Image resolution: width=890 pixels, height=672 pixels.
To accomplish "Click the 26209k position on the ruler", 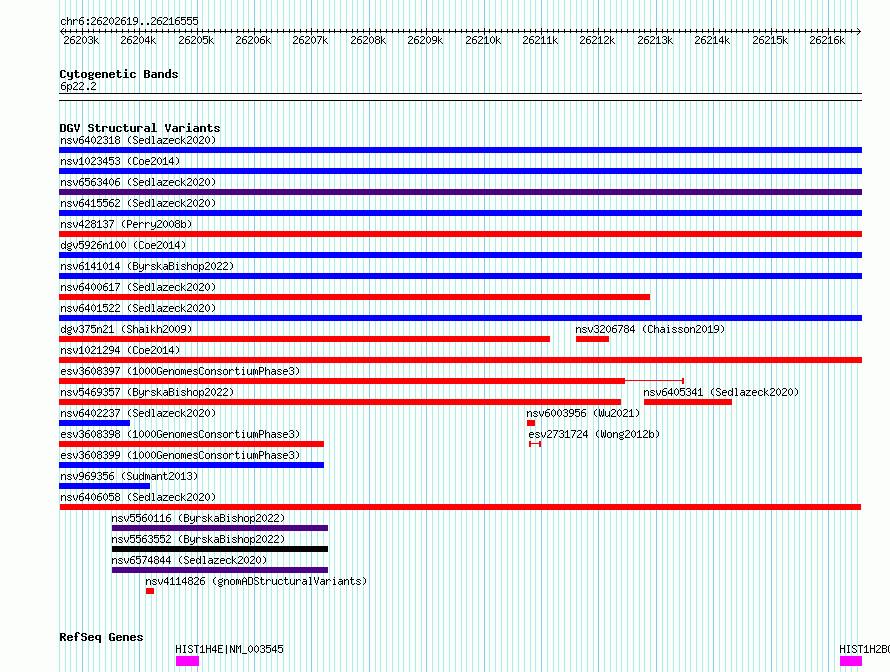I will pyautogui.click(x=425, y=40).
